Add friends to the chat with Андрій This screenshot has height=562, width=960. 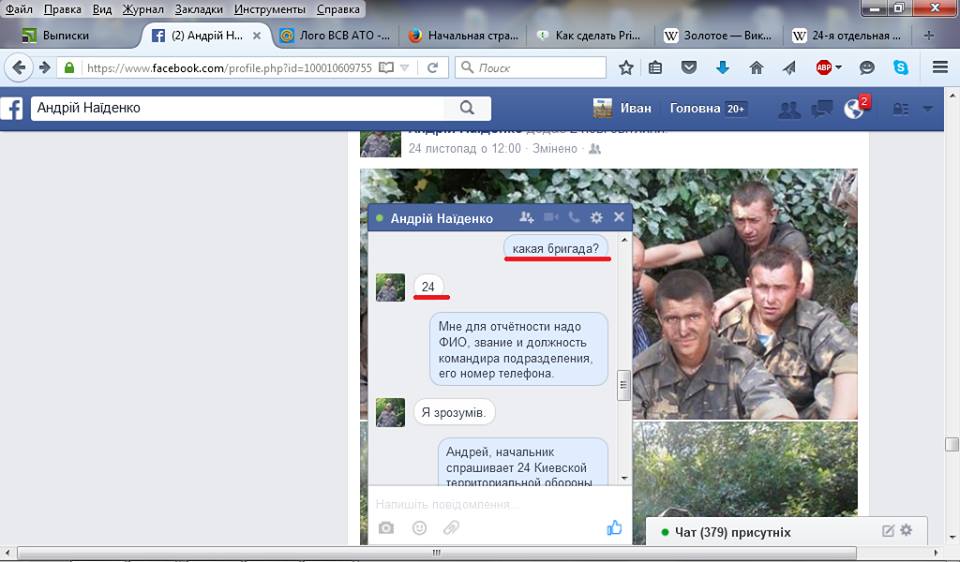(x=527, y=217)
